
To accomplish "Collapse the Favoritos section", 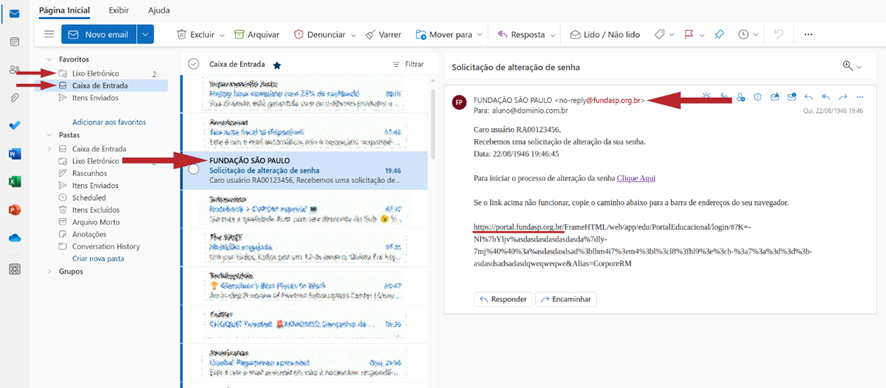I will tap(49, 59).
